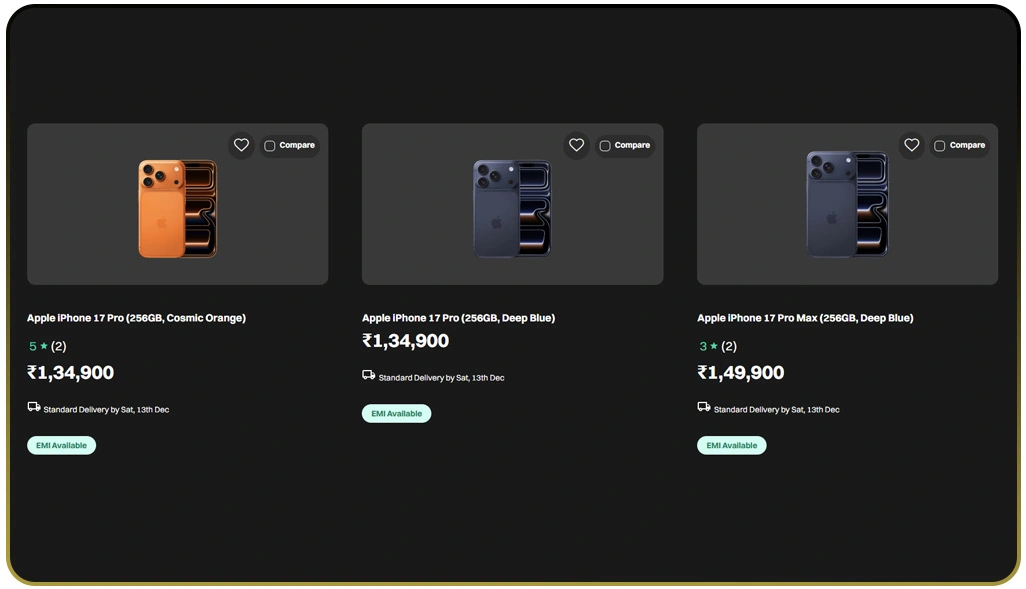
Task: Open the Deep Blue iPhone 17 Pro image
Action: point(512,208)
